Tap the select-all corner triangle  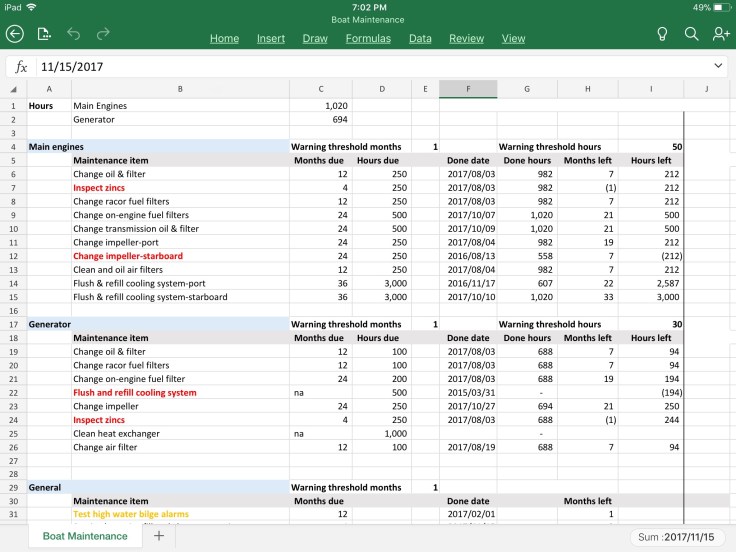(13, 89)
